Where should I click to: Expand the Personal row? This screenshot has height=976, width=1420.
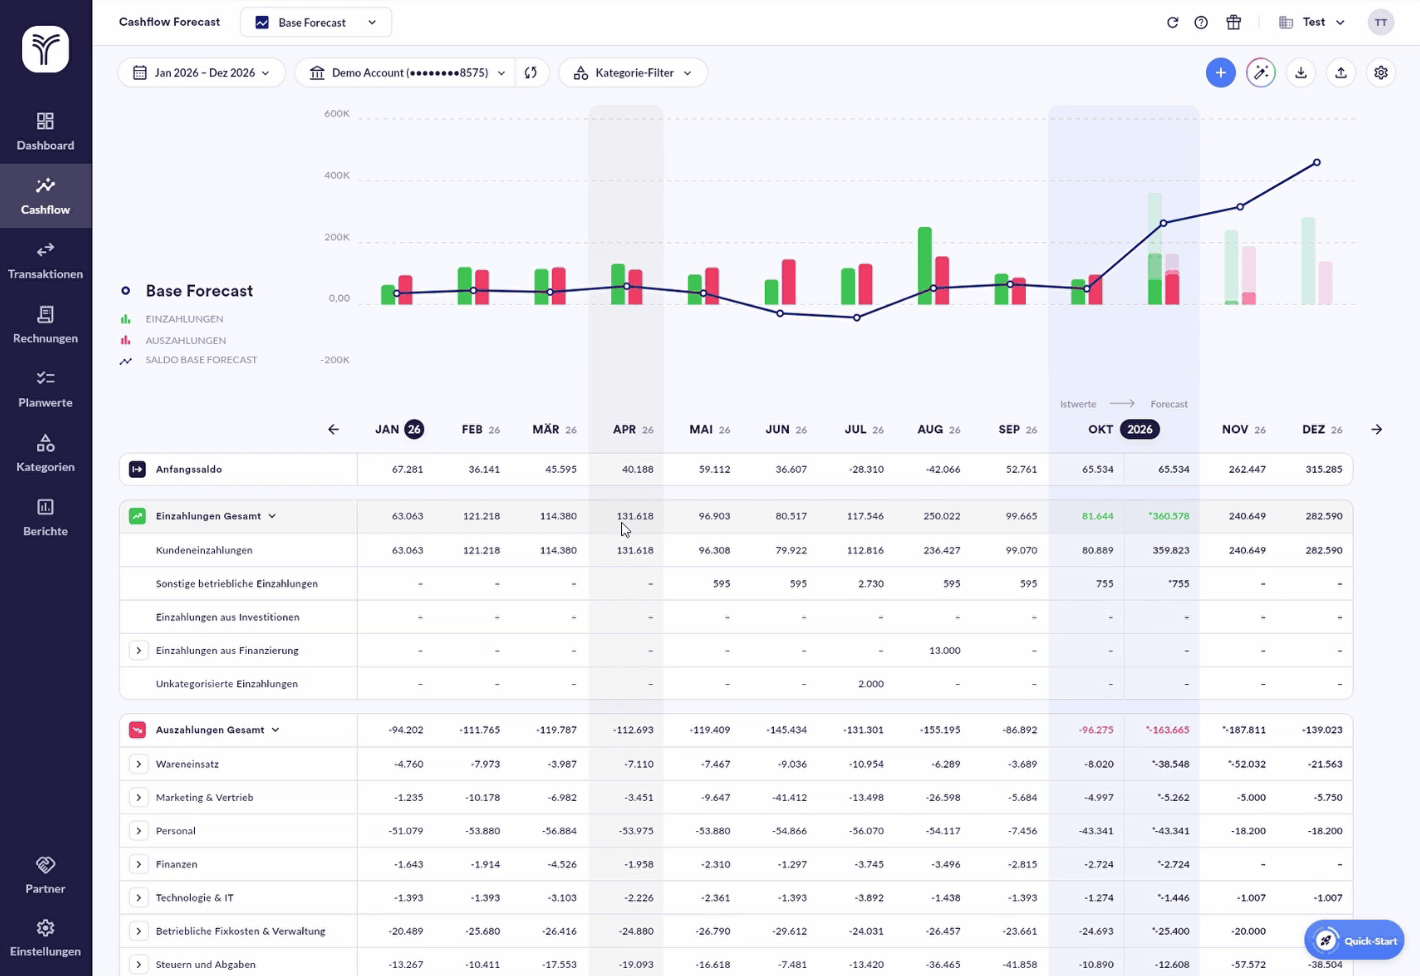click(x=138, y=831)
